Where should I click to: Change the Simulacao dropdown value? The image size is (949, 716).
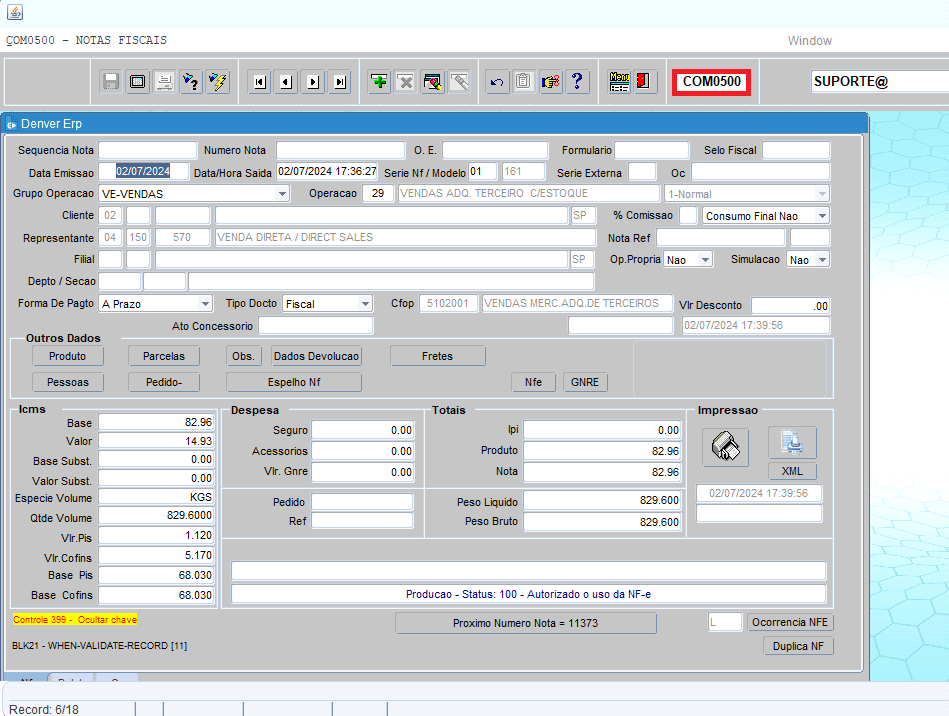tap(821, 259)
